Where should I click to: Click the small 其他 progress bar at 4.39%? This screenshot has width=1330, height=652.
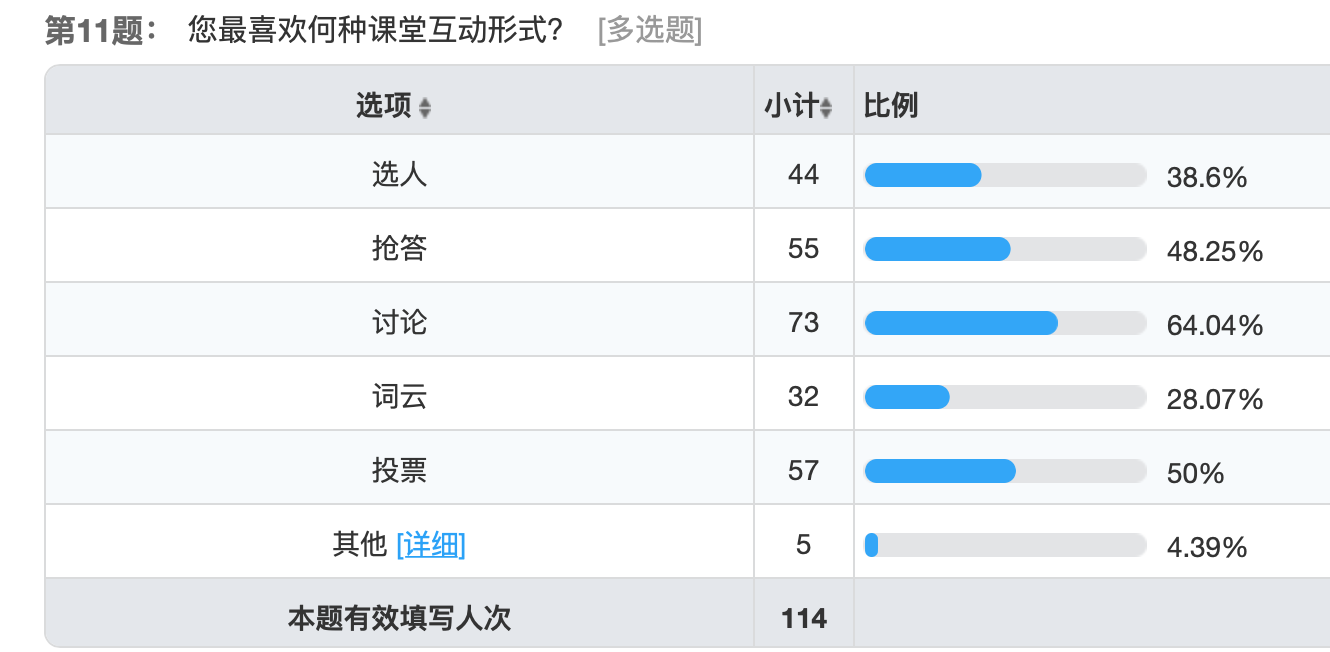pos(1004,546)
